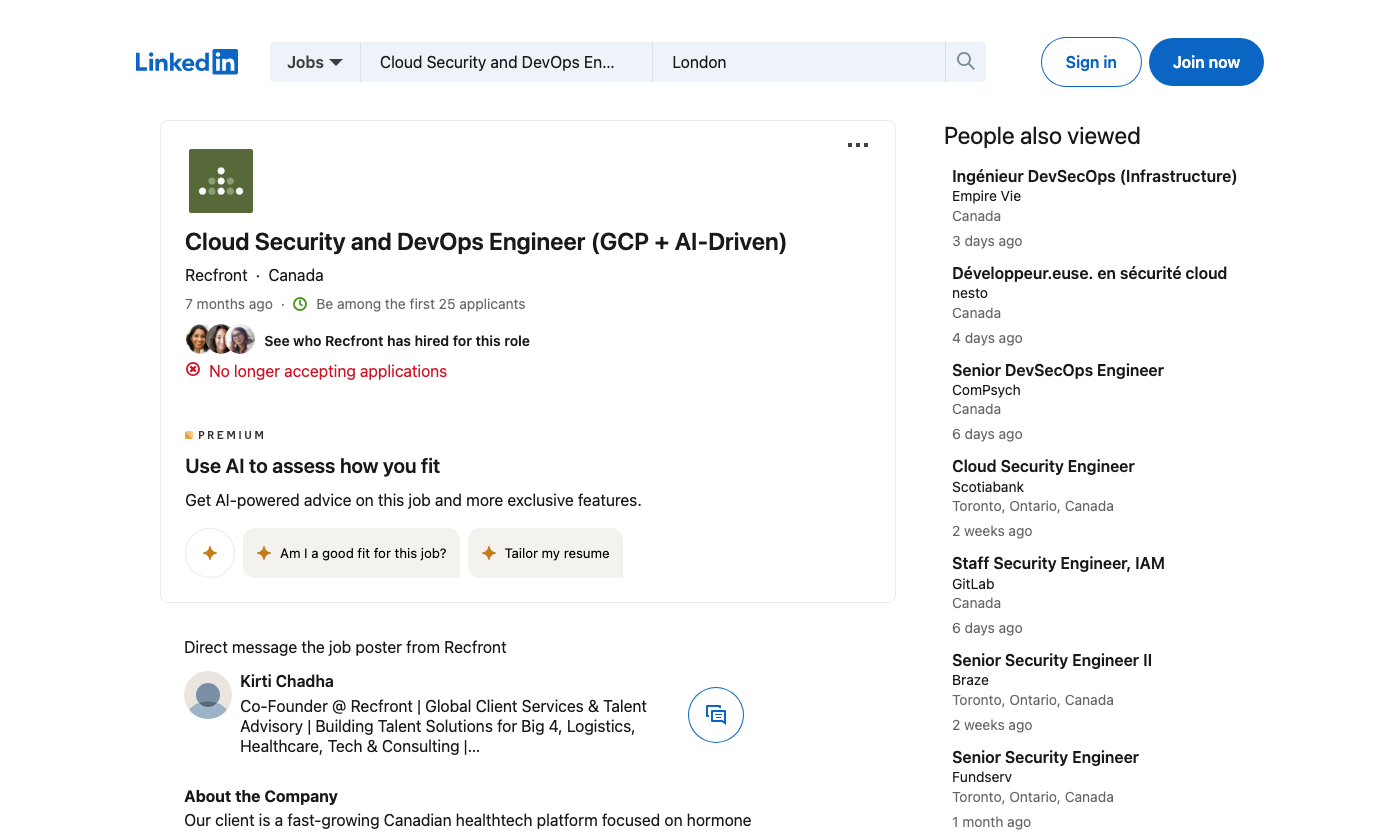Image resolution: width=1400 pixels, height=832 pixels.
Task: Click the 'Empire Vie' company text
Action: [x=986, y=196]
